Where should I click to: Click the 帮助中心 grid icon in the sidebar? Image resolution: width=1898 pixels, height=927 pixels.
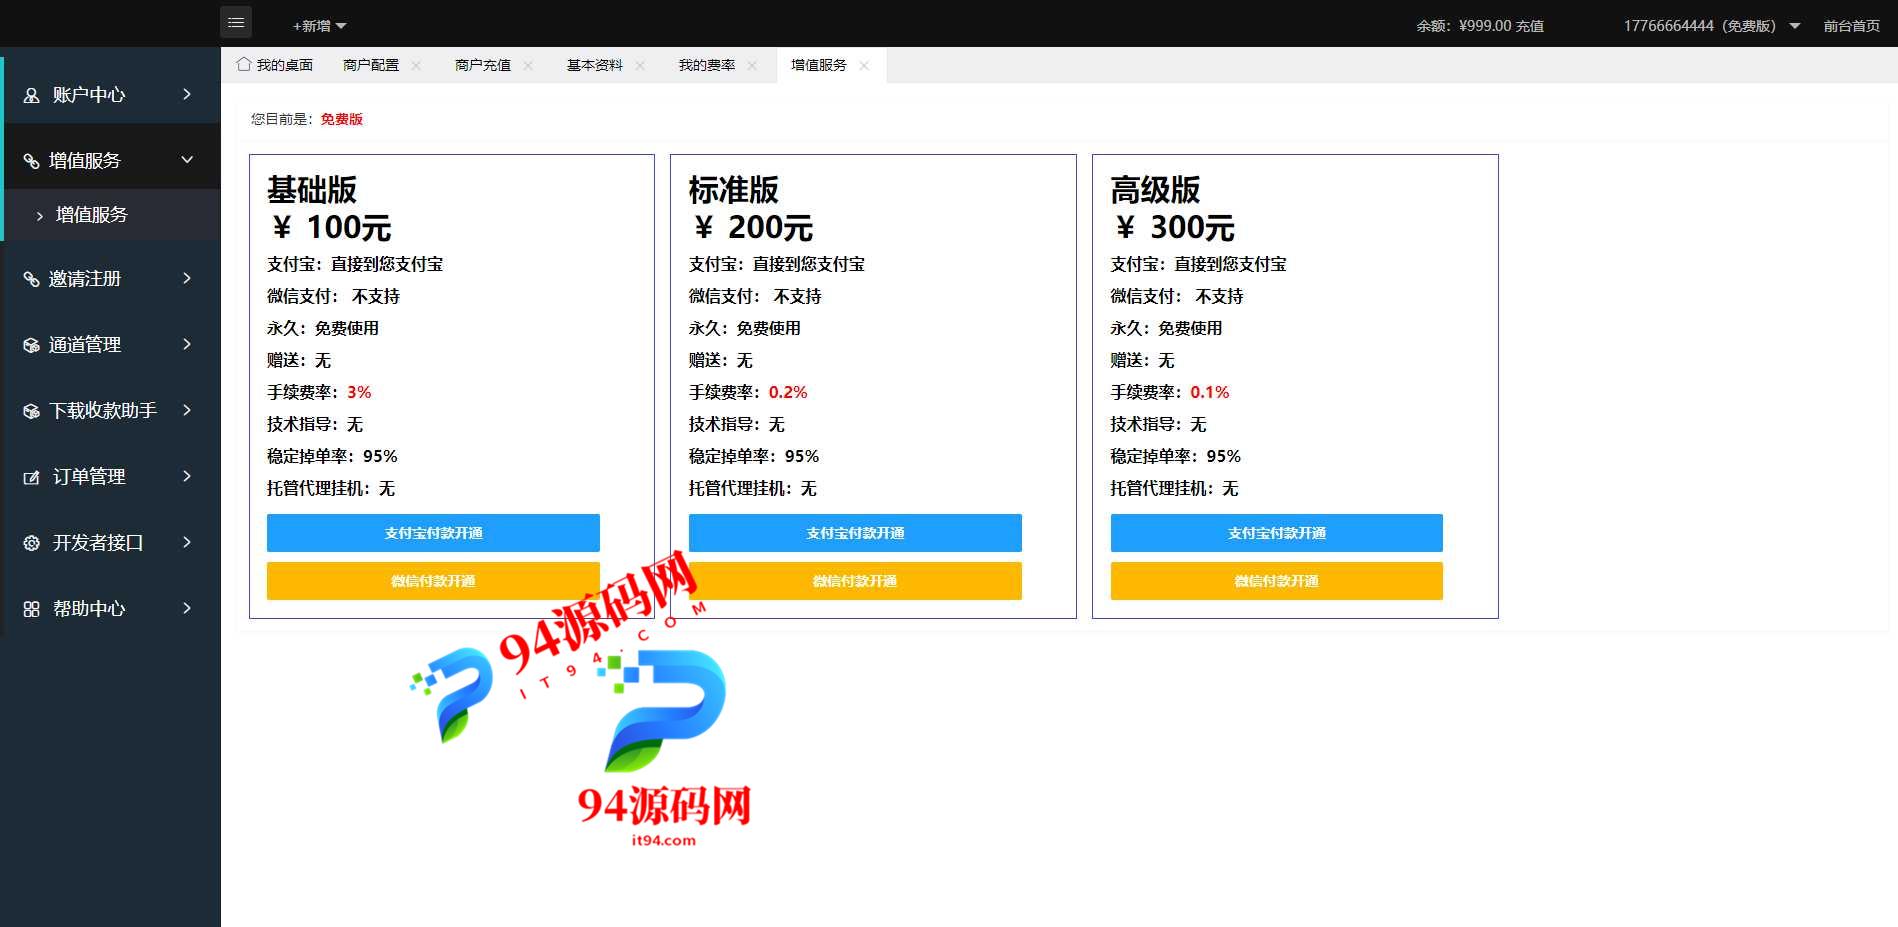tap(32, 609)
